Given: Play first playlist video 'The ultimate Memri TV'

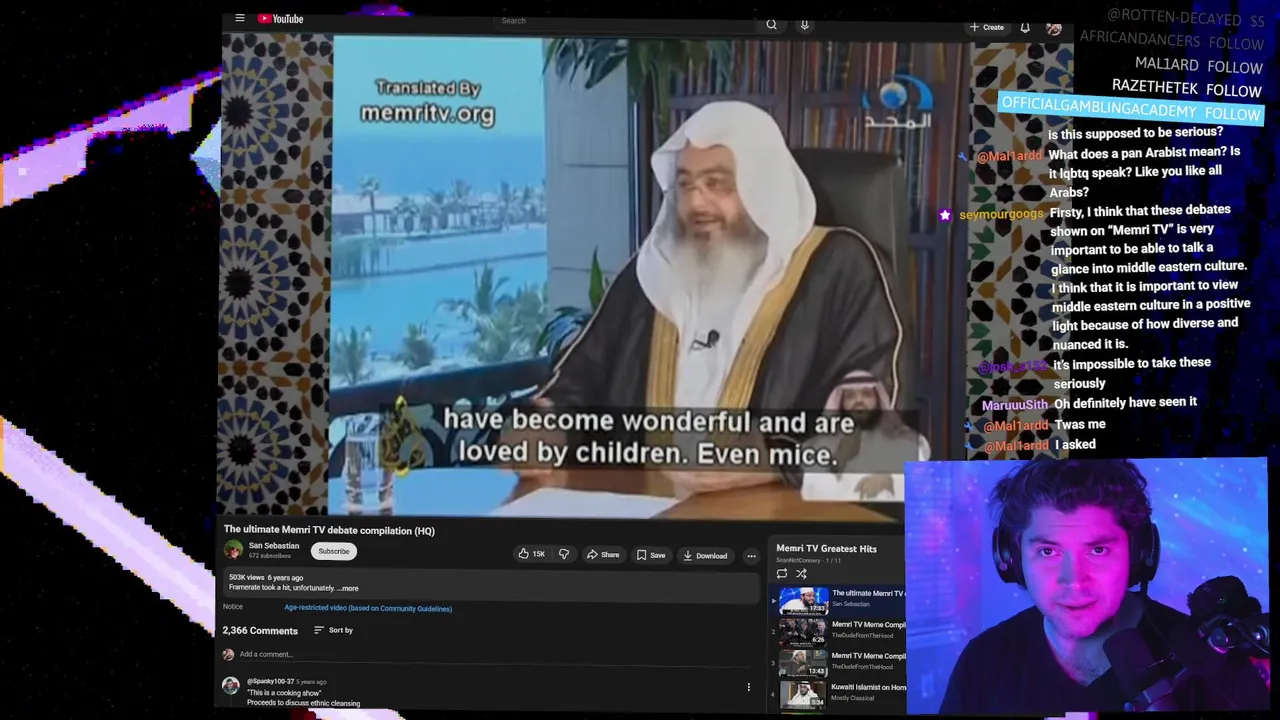Looking at the screenshot, I should click(x=838, y=600).
